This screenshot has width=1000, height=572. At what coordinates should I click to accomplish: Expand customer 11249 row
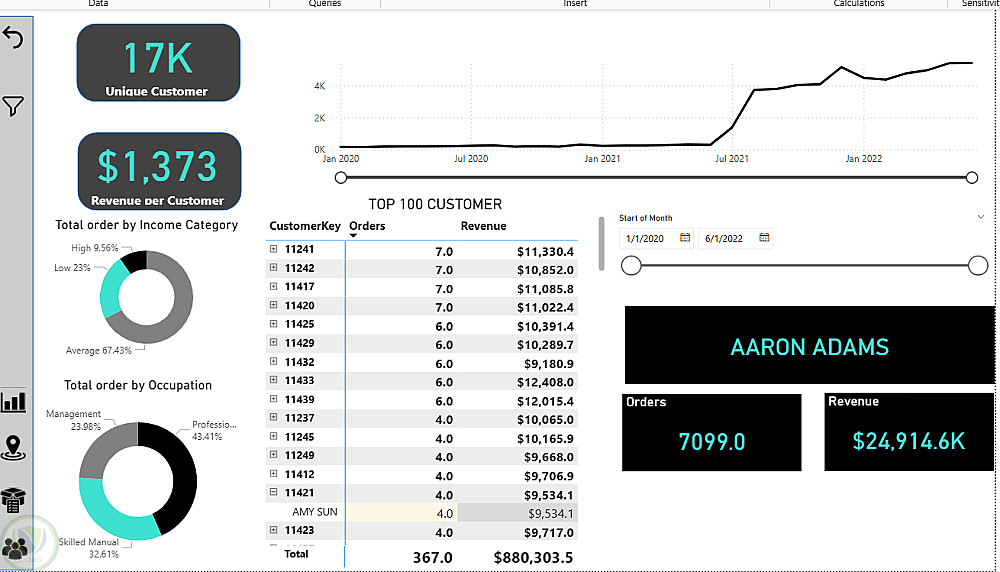point(274,455)
